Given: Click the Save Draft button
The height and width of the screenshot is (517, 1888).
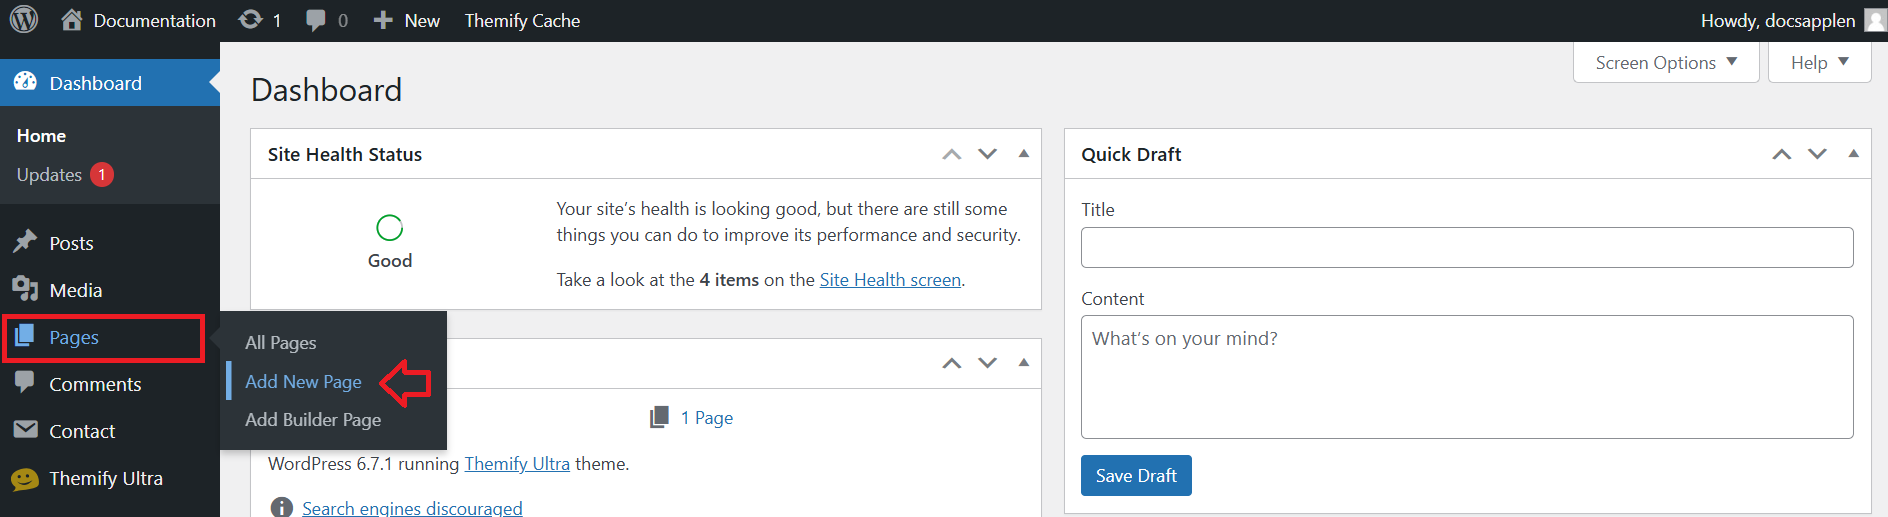Looking at the screenshot, I should 1135,476.
